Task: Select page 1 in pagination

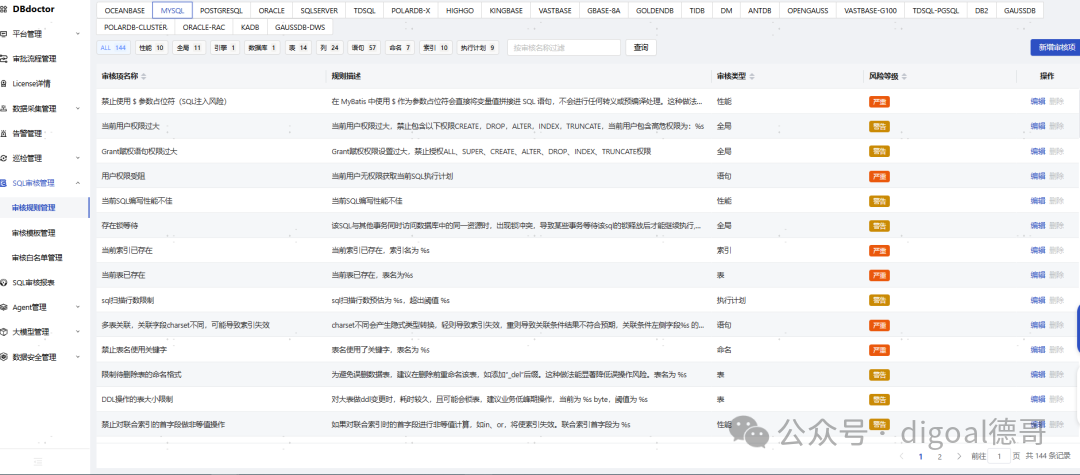Action: click(x=921, y=456)
